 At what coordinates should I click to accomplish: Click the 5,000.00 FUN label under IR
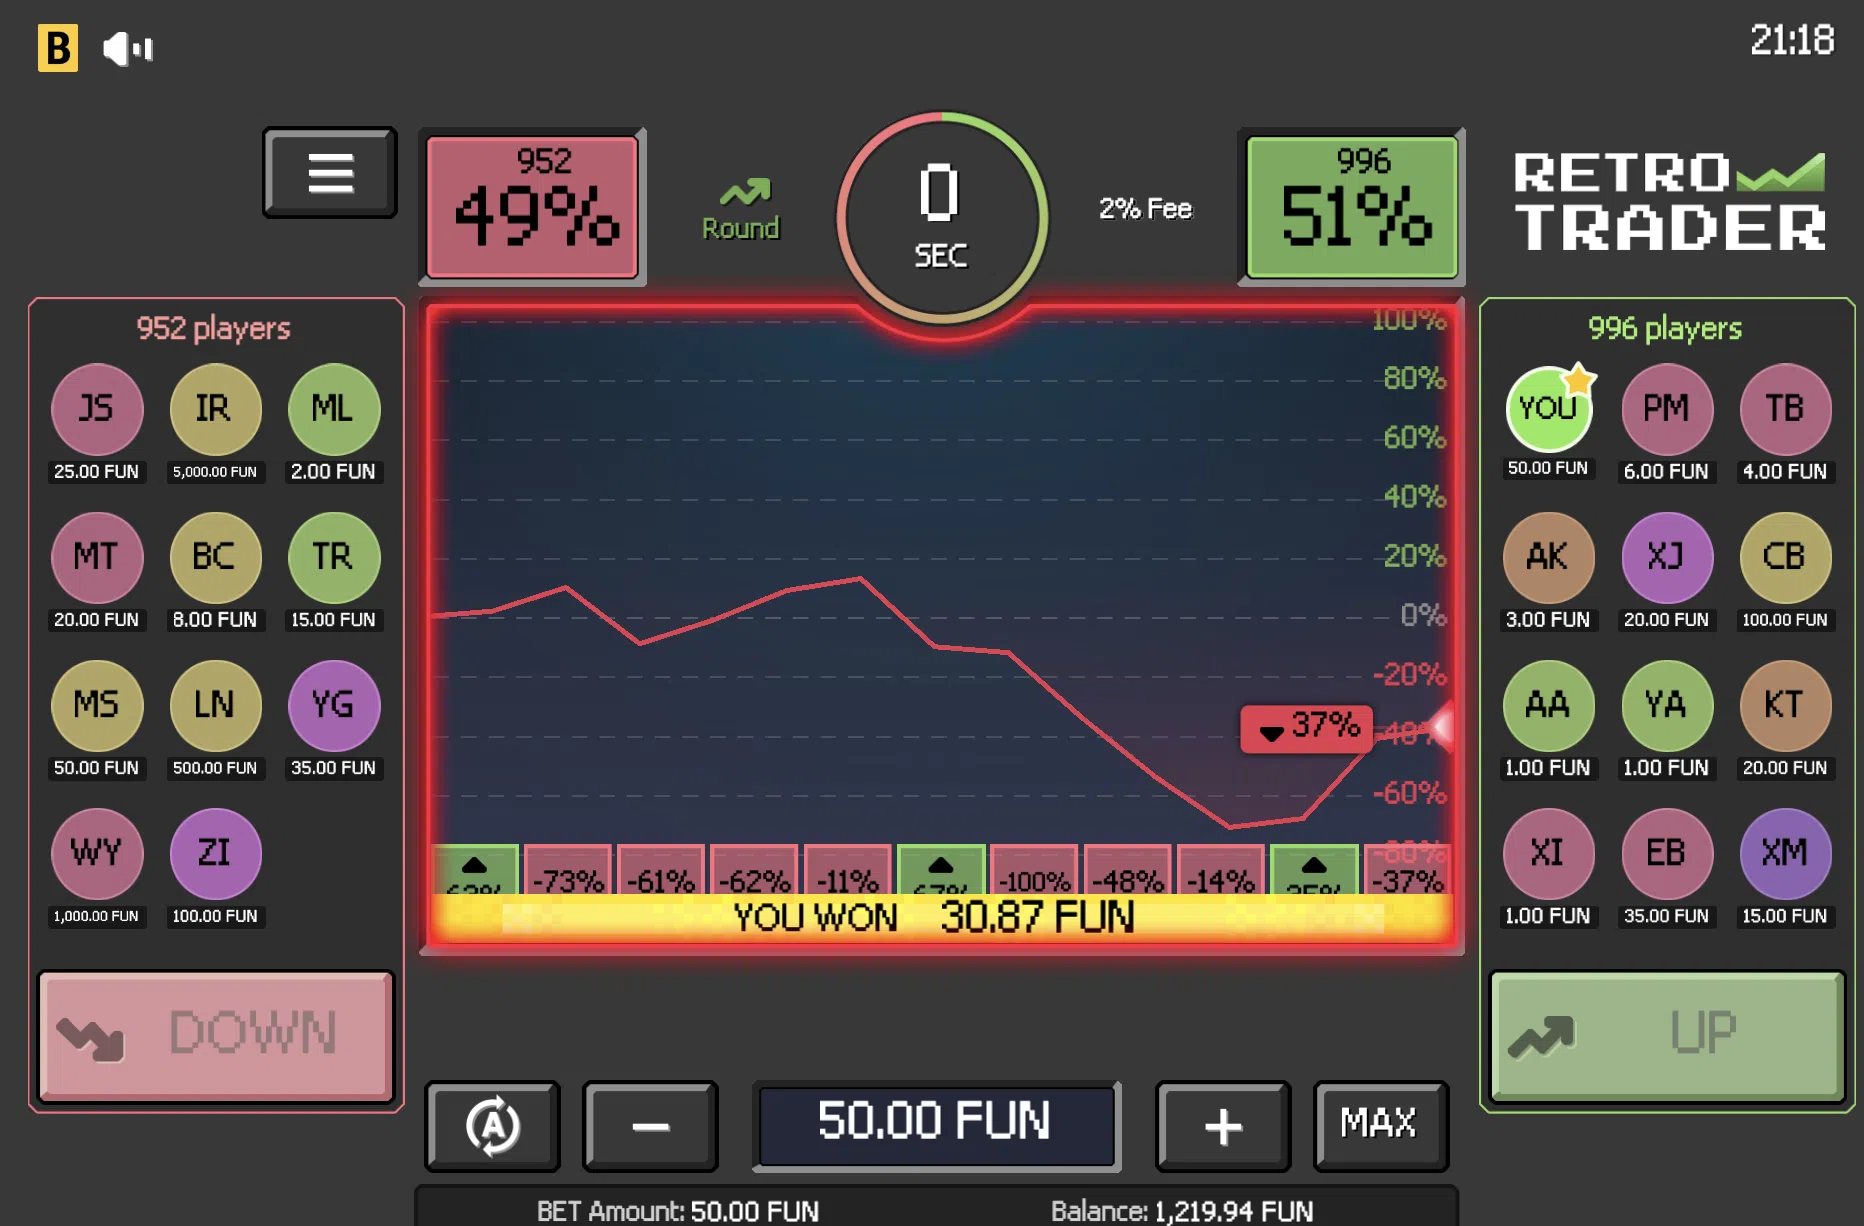(215, 472)
